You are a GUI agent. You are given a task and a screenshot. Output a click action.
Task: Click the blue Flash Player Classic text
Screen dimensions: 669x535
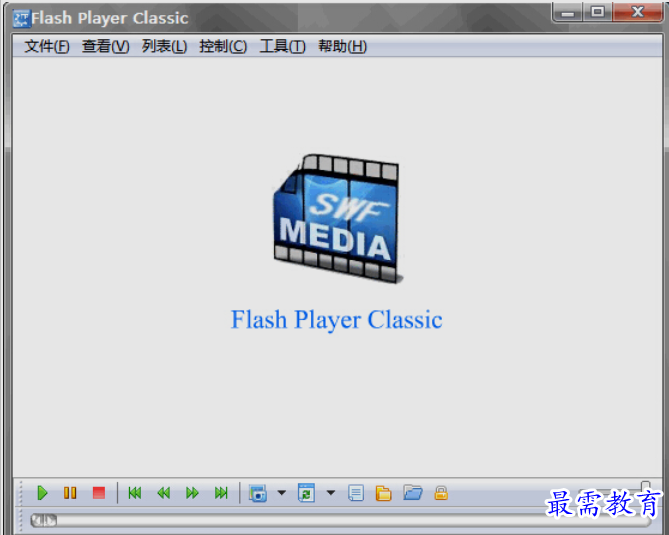(x=336, y=320)
